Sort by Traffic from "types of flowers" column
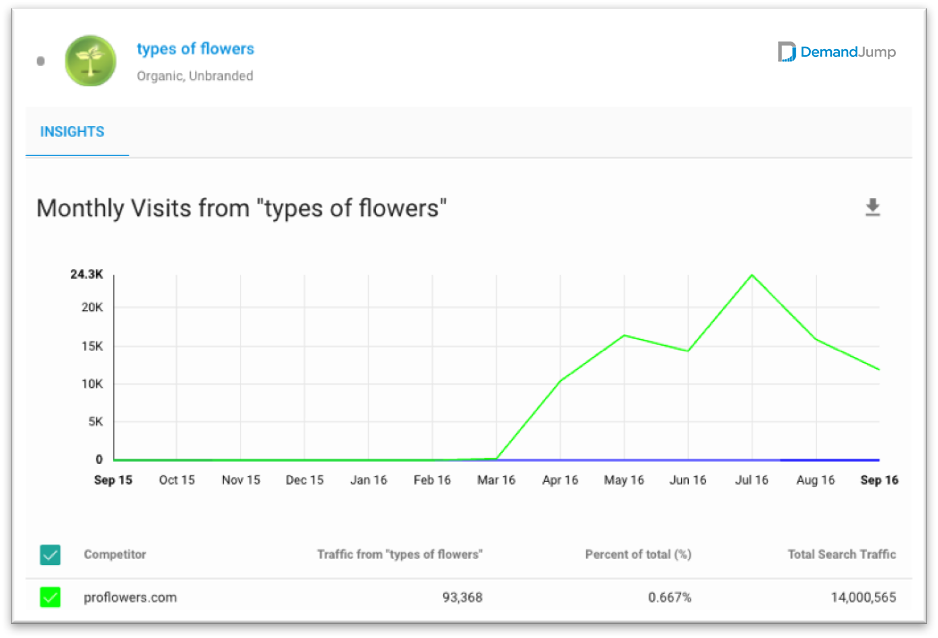 pos(400,554)
